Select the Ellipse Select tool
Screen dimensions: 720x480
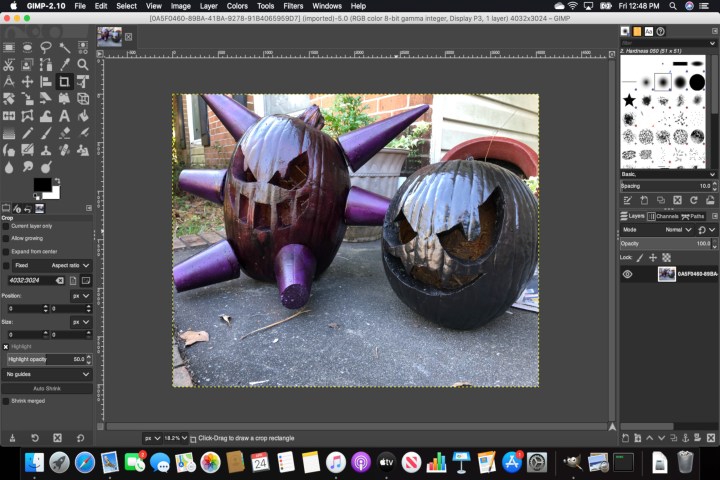coord(27,46)
